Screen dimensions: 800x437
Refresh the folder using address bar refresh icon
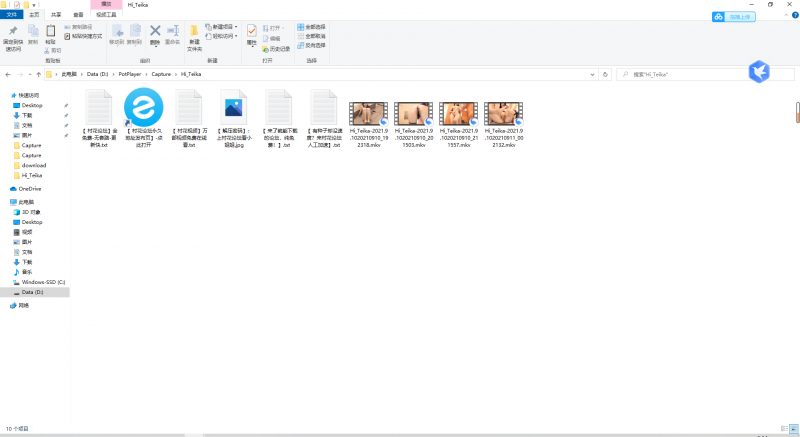tap(607, 74)
